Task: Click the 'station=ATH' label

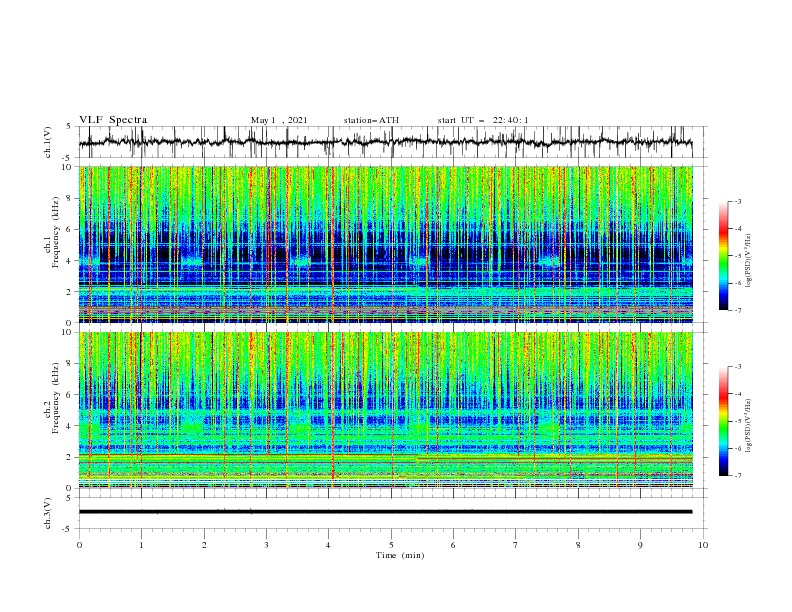Action: (371, 120)
